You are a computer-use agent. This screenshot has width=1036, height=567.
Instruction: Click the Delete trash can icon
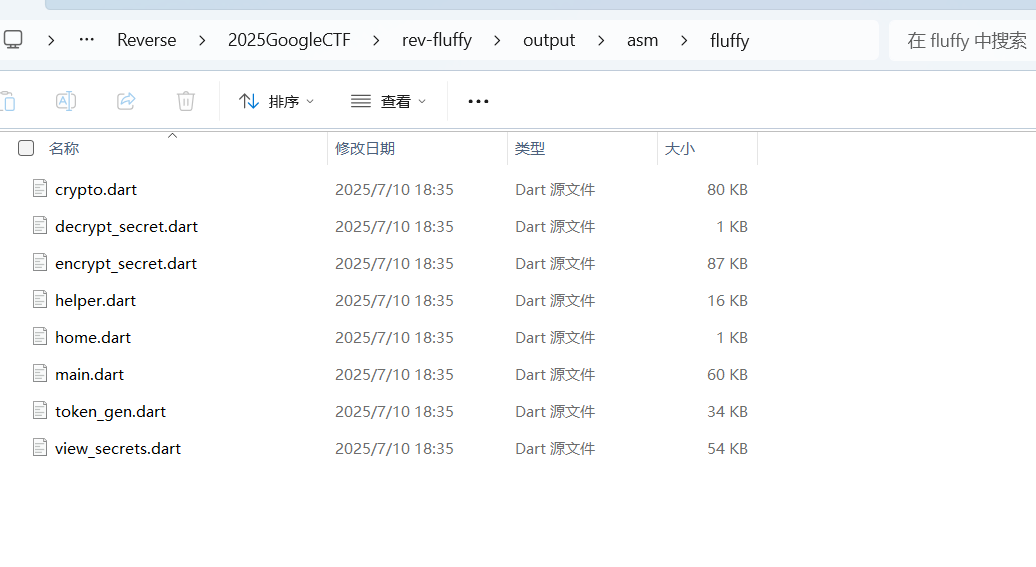(x=186, y=101)
